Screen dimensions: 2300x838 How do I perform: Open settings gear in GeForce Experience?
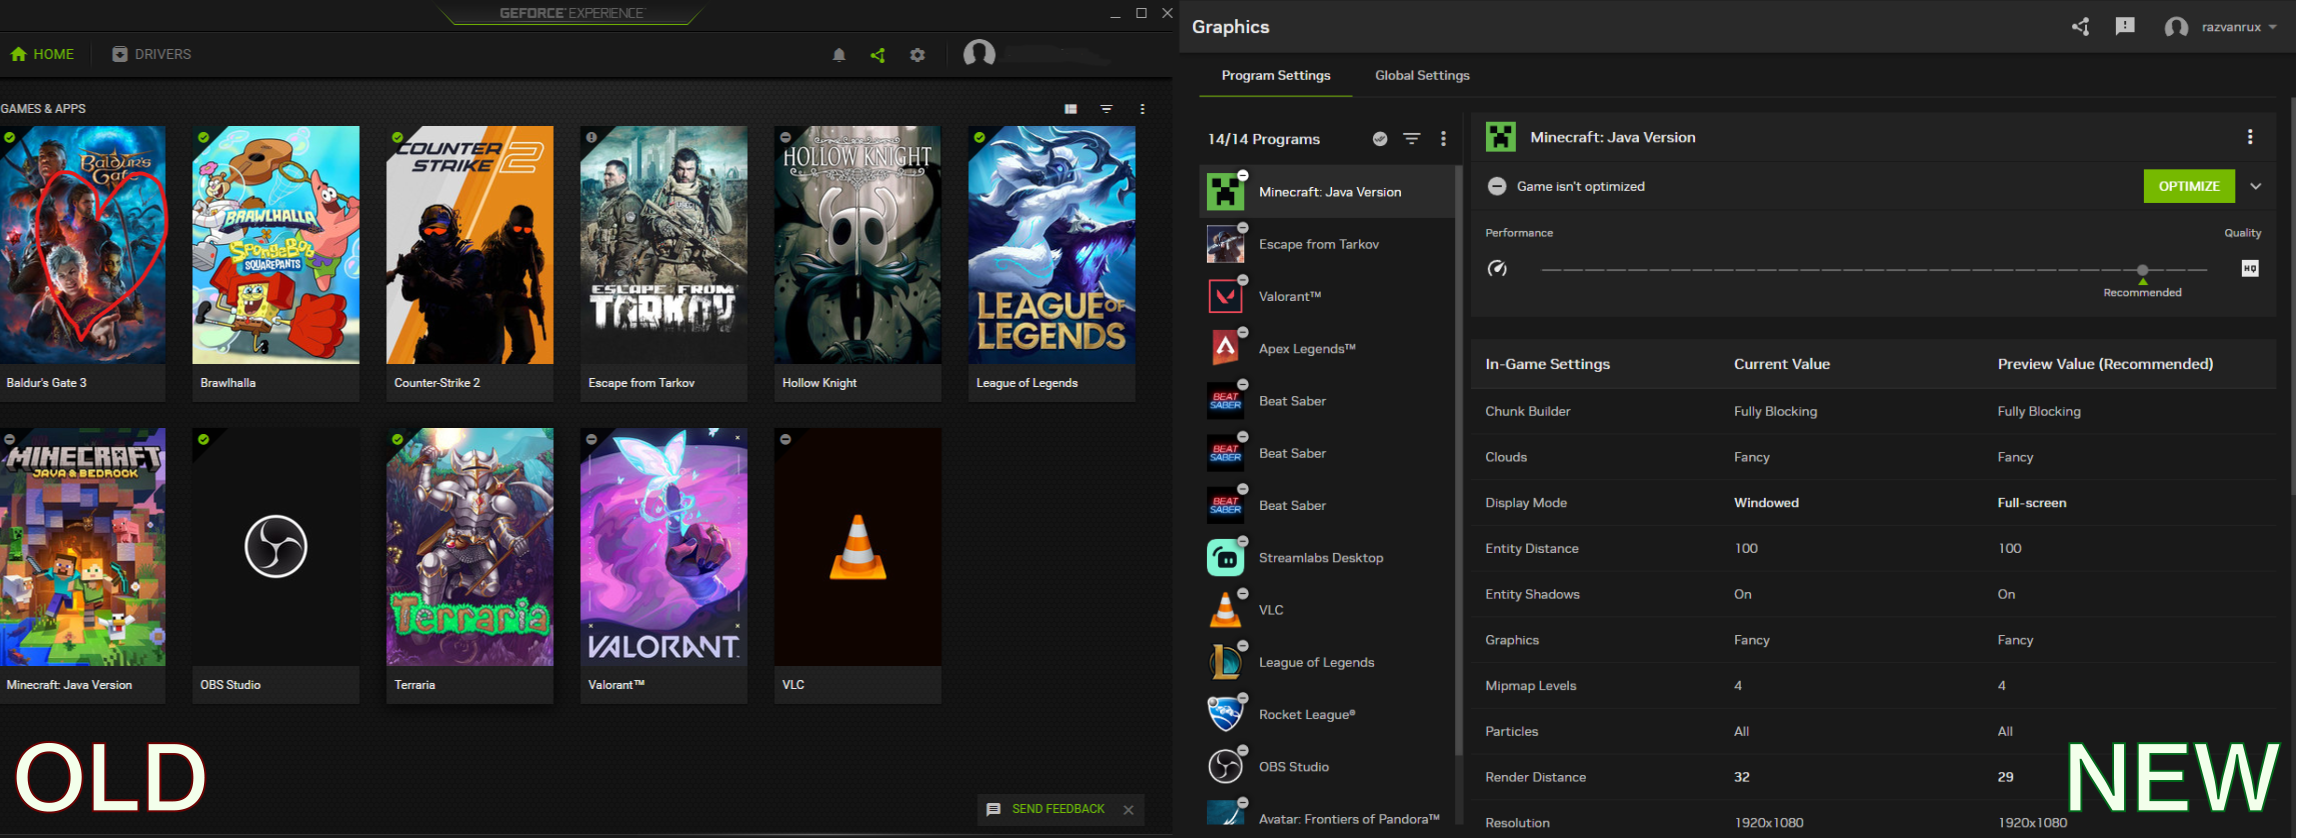coord(917,55)
